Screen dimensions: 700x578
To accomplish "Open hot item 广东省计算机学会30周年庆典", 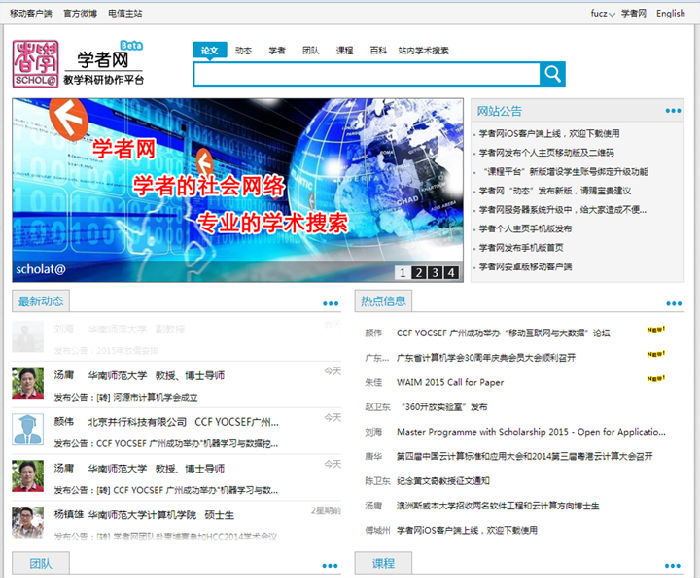I will (486, 358).
